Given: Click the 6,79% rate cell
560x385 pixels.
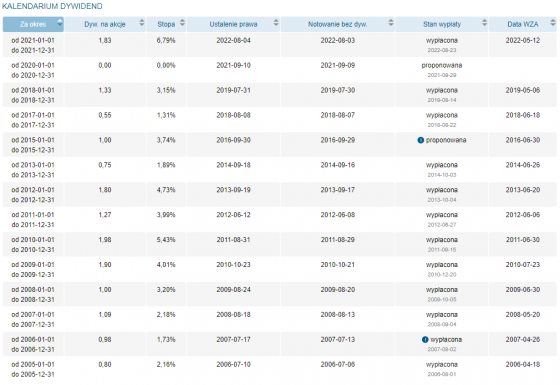Looking at the screenshot, I should (x=166, y=41).
